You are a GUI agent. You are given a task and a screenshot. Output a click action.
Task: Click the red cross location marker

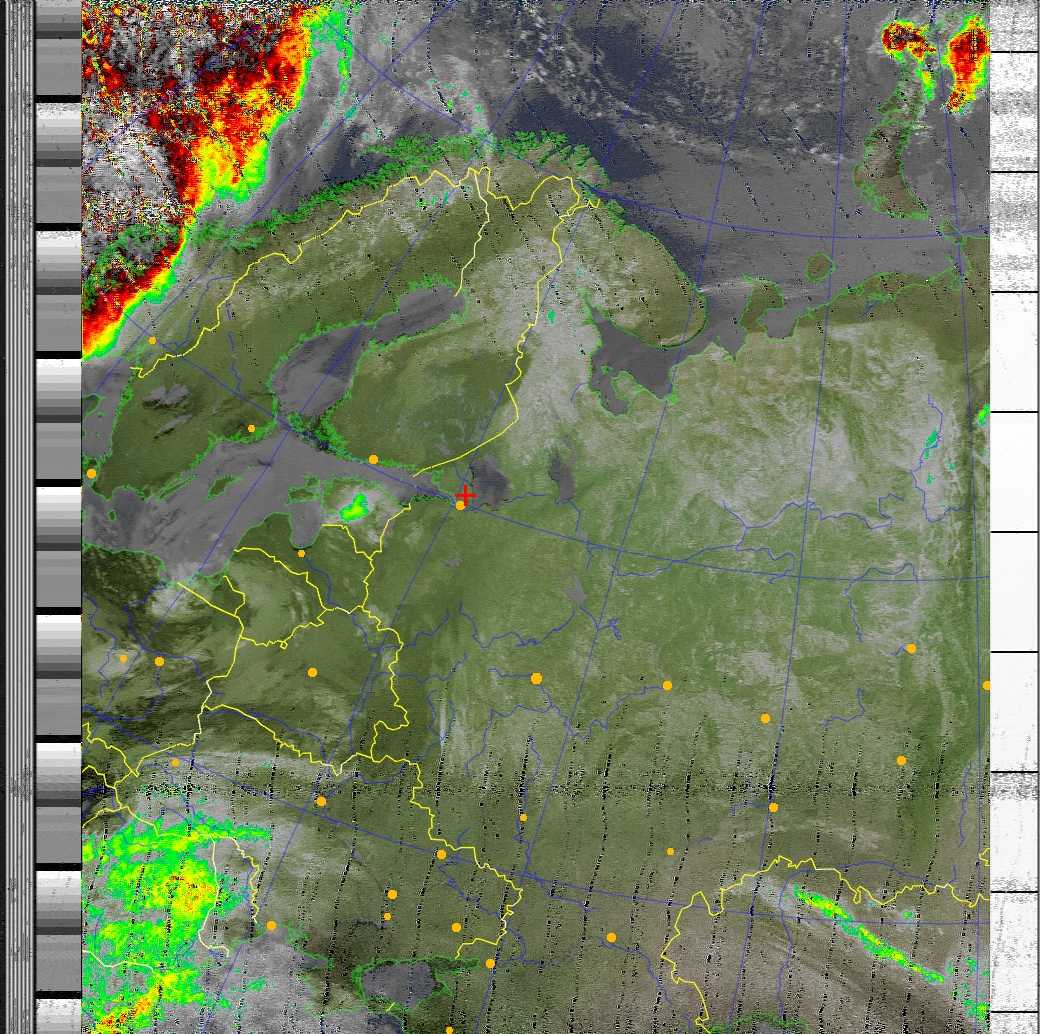point(466,495)
